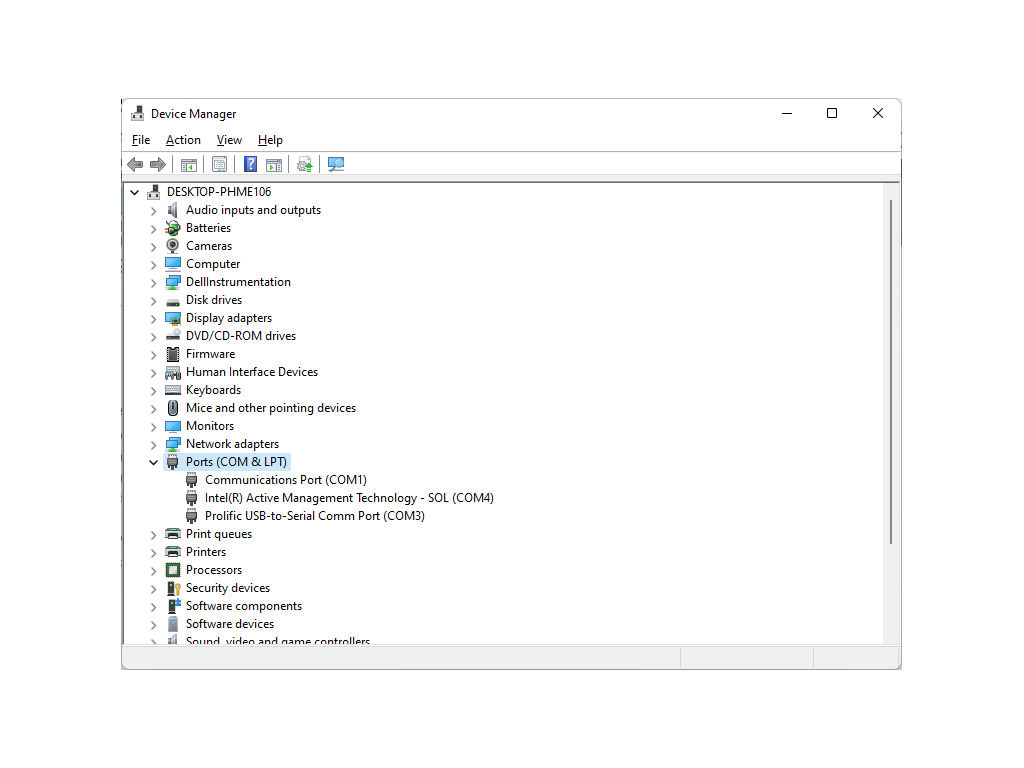Select the DESKTOP-PHME106 label
The width and height of the screenshot is (1024, 768).
click(219, 192)
